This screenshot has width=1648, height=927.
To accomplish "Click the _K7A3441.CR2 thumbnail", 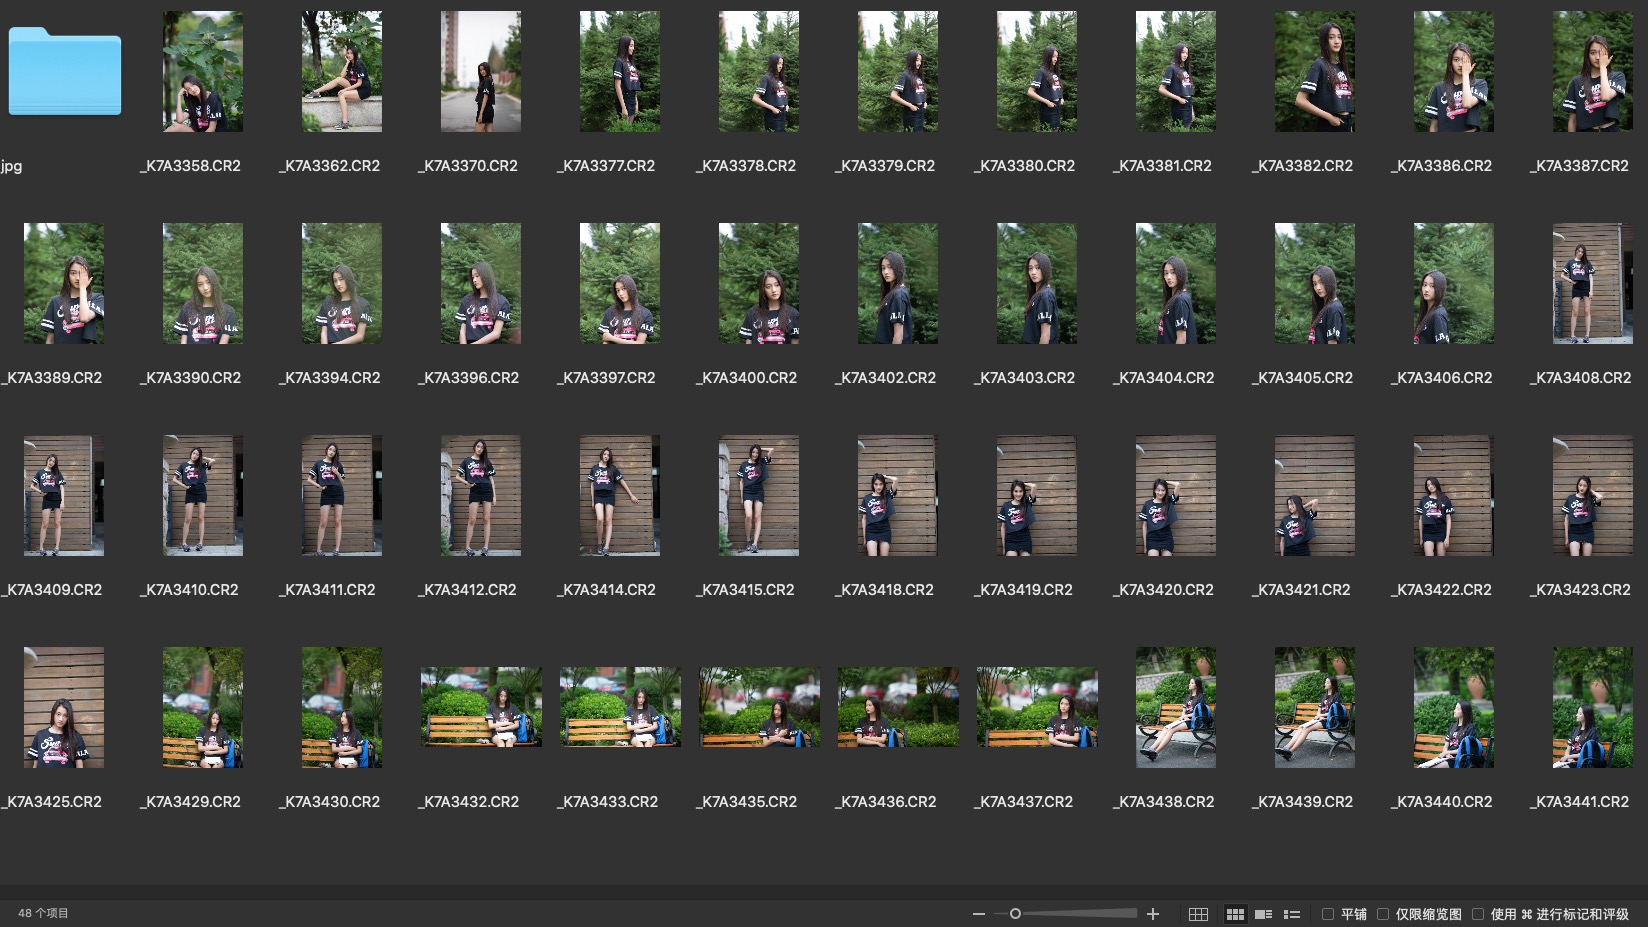I will click(x=1592, y=707).
